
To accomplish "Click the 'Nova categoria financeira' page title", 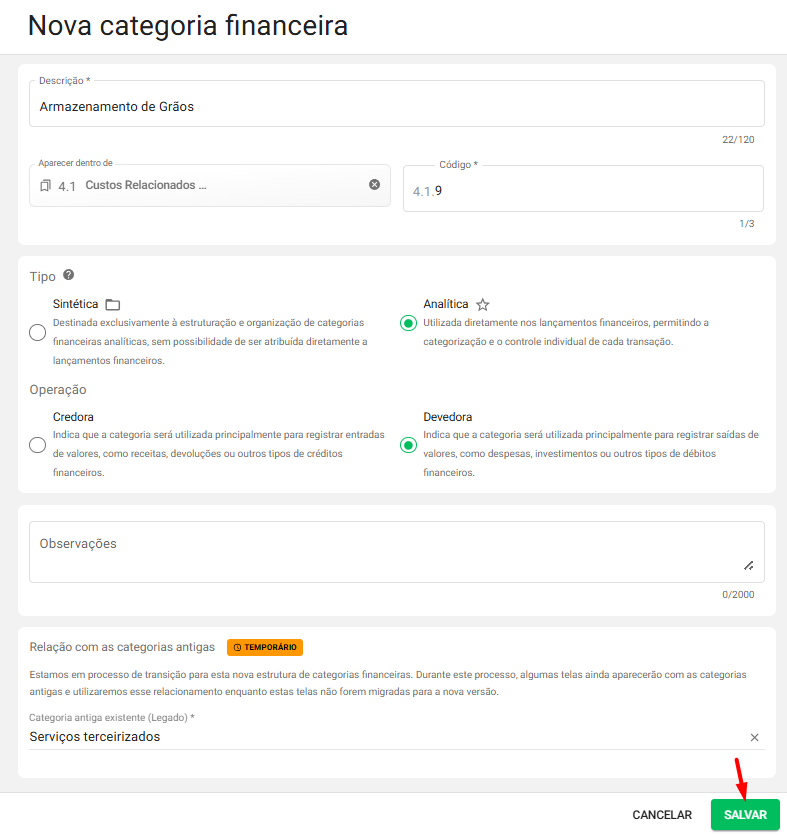I will pyautogui.click(x=188, y=26).
